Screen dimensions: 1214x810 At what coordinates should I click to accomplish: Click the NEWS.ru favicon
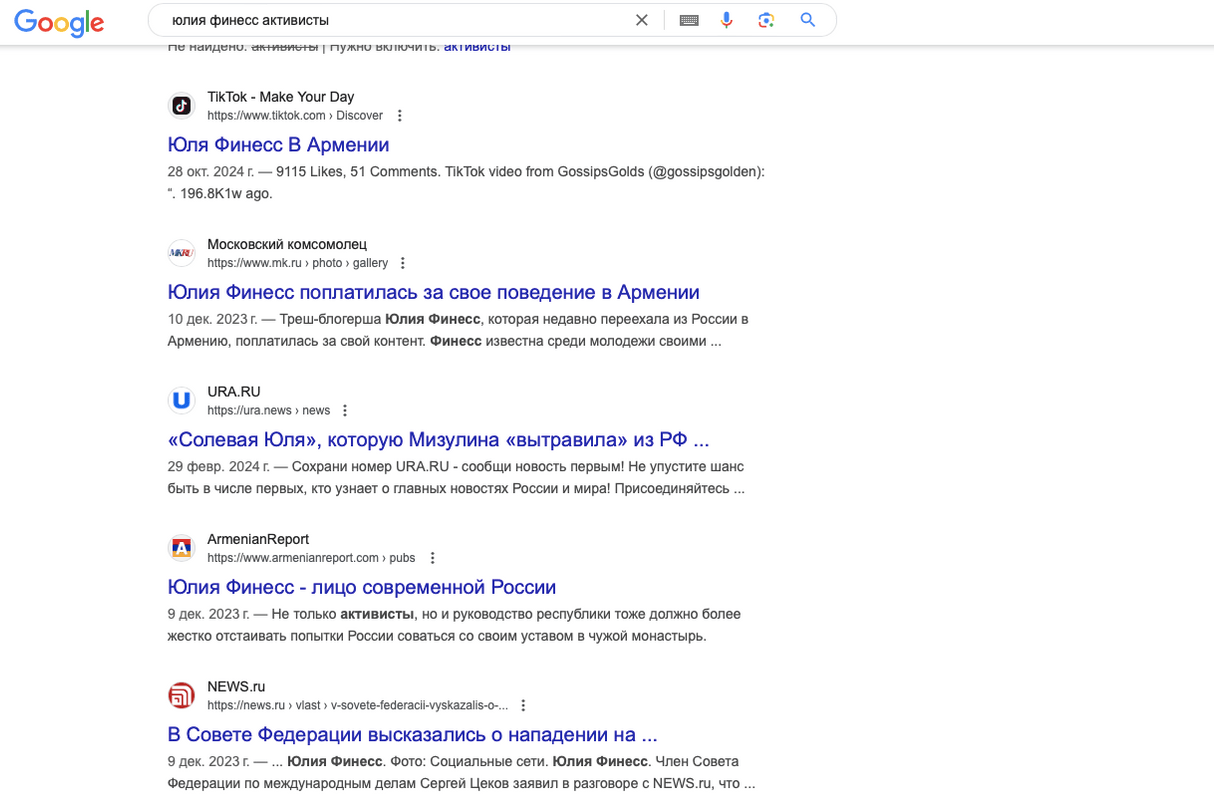click(x=181, y=695)
